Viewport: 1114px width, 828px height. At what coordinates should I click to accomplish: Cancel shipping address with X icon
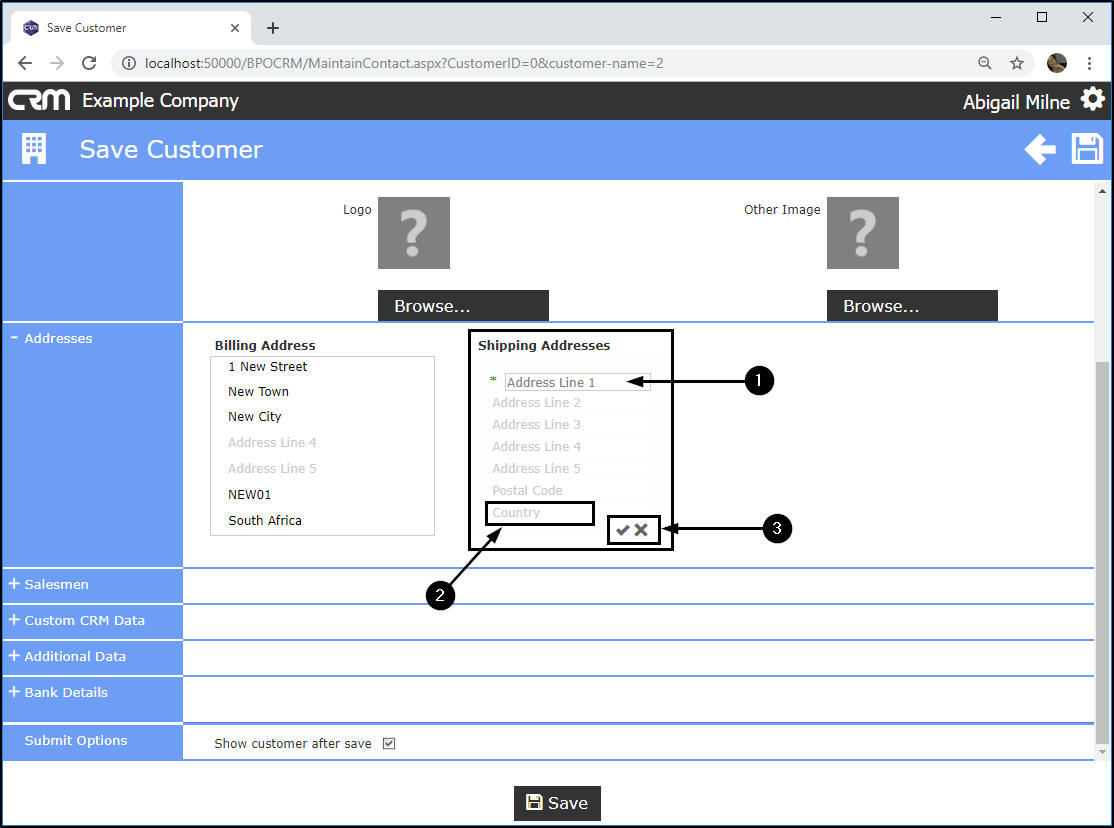[x=641, y=530]
